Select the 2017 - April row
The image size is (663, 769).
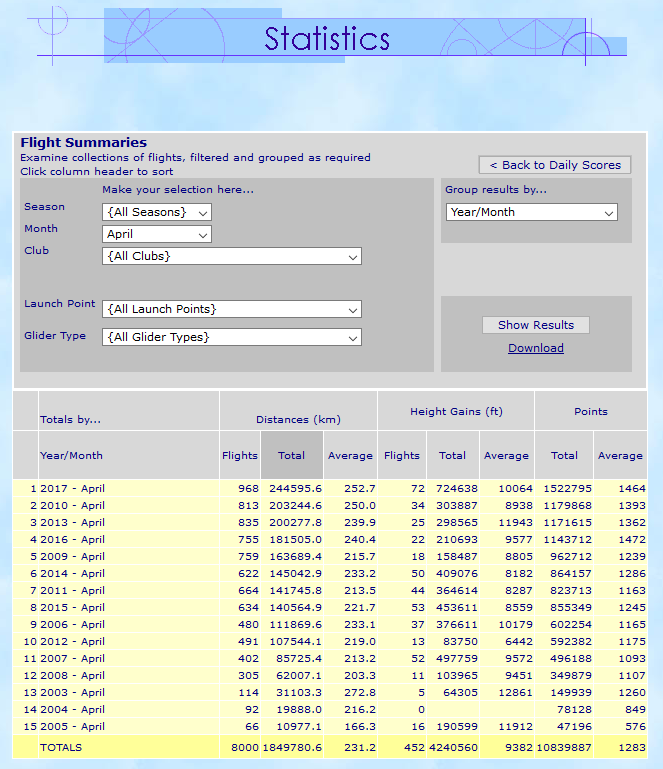click(72, 488)
